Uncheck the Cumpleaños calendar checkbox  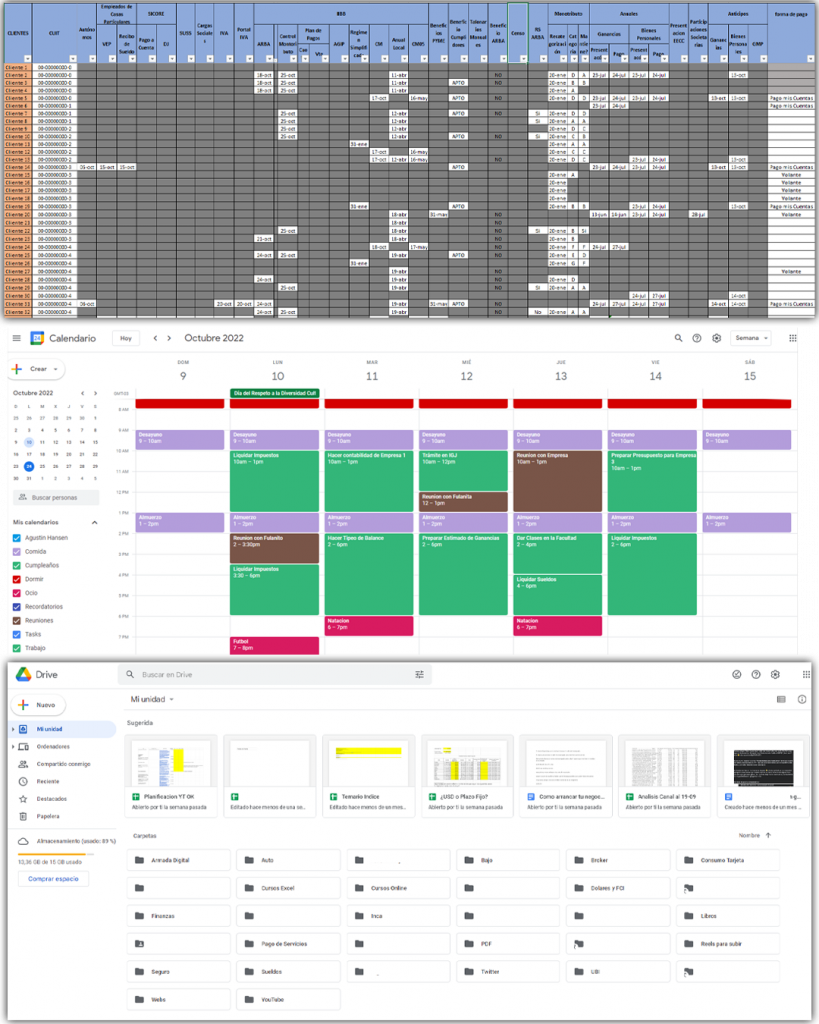[16, 564]
